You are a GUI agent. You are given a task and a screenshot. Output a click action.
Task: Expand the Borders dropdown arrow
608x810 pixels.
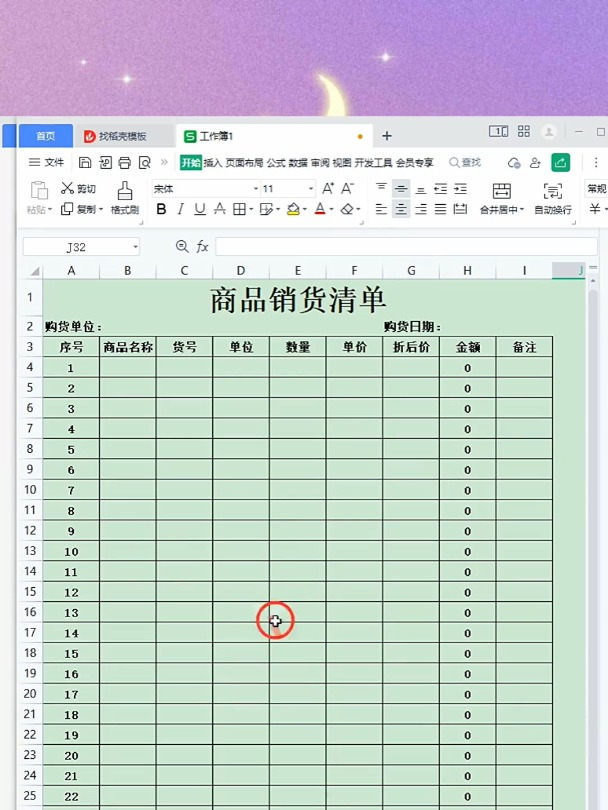pyautogui.click(x=251, y=209)
